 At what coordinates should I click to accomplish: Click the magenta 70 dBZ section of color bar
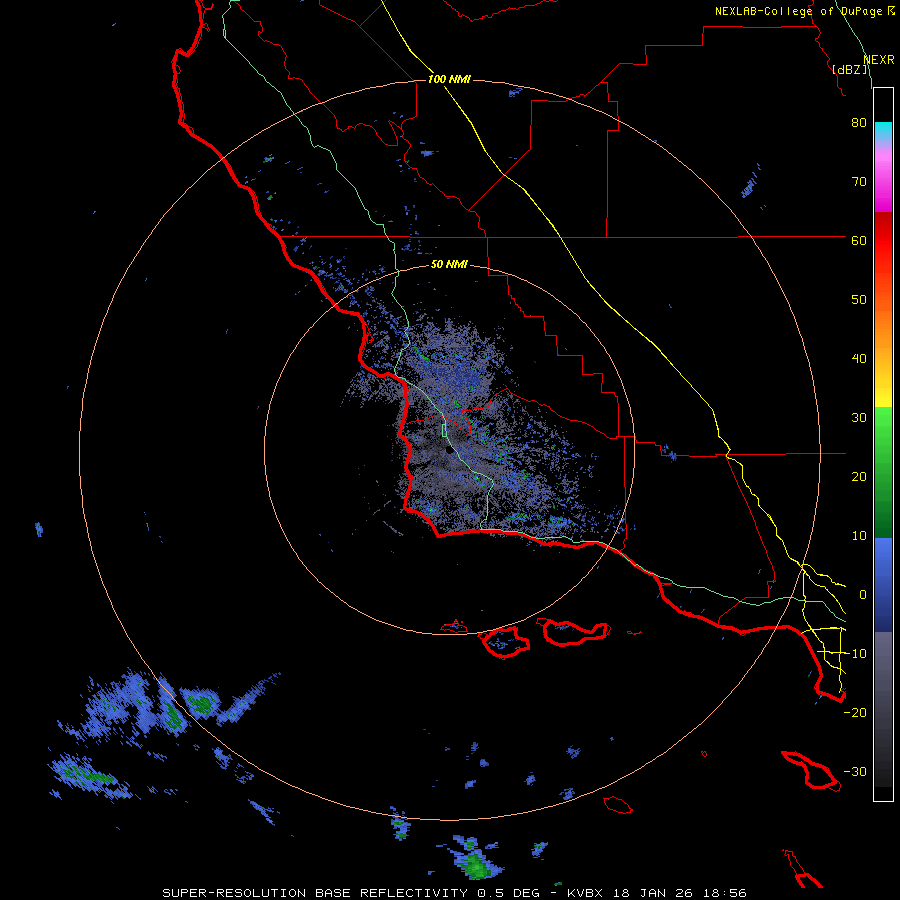[883, 183]
